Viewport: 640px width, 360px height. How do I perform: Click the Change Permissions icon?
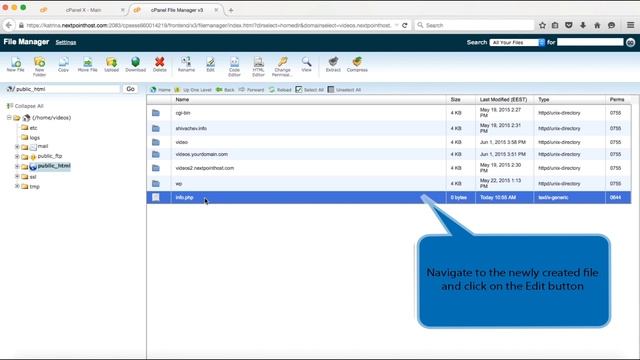tap(282, 67)
